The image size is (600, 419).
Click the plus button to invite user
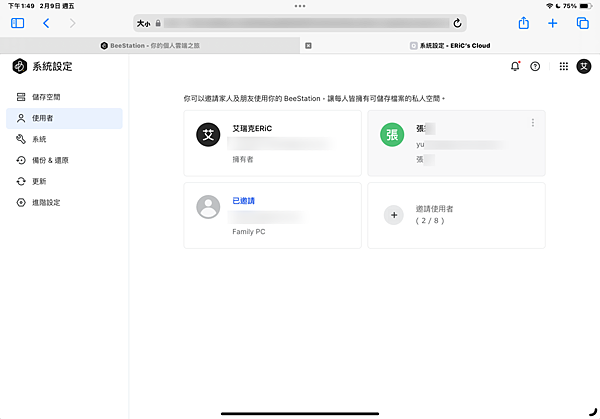click(394, 215)
